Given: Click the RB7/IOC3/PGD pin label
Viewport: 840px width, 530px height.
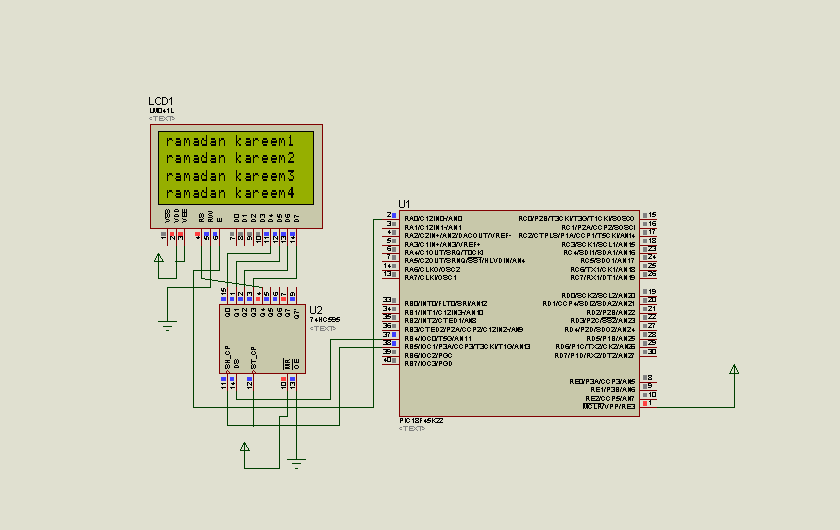Looking at the screenshot, I should pyautogui.click(x=429, y=363).
